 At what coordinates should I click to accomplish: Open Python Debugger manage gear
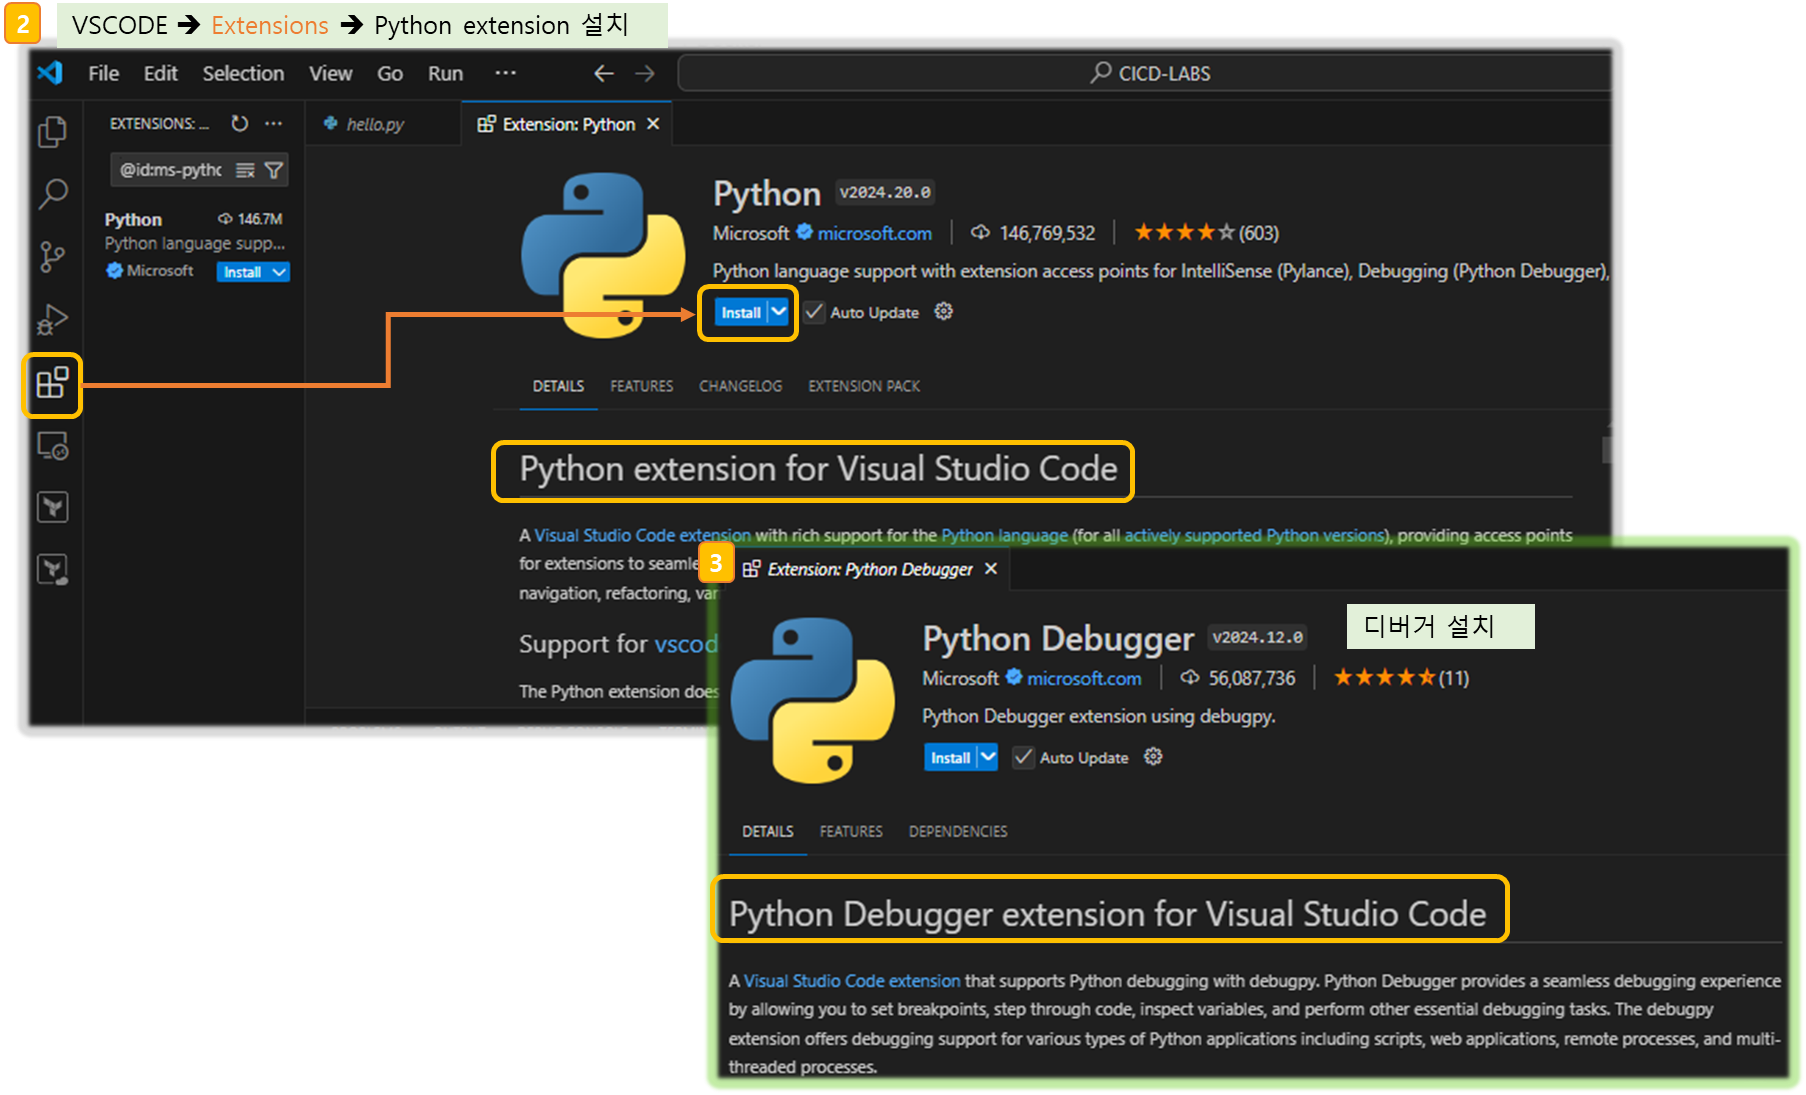1153,757
